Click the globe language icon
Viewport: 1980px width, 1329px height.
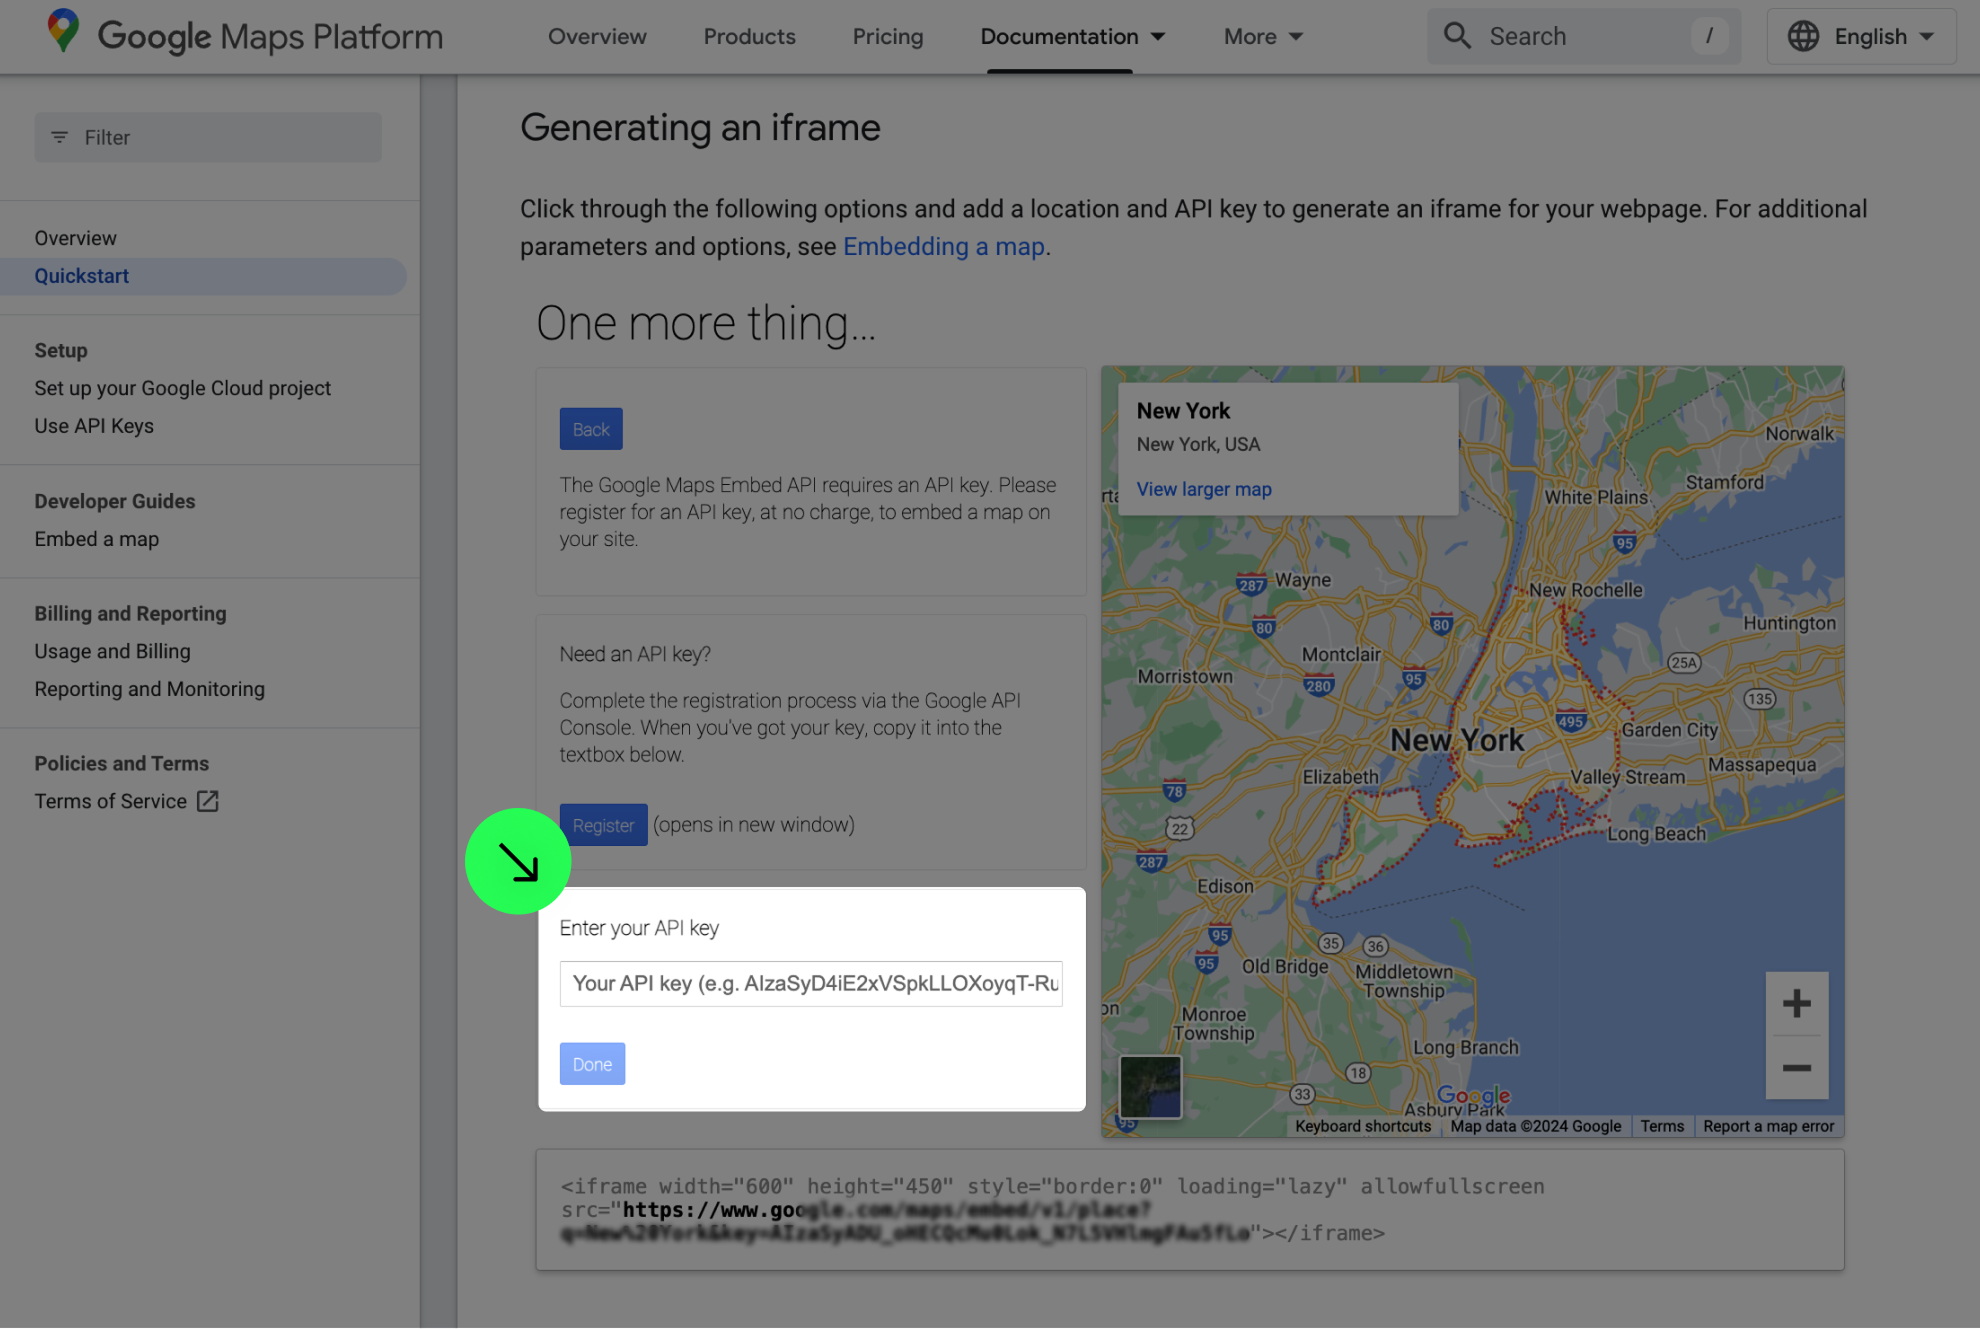(1802, 36)
